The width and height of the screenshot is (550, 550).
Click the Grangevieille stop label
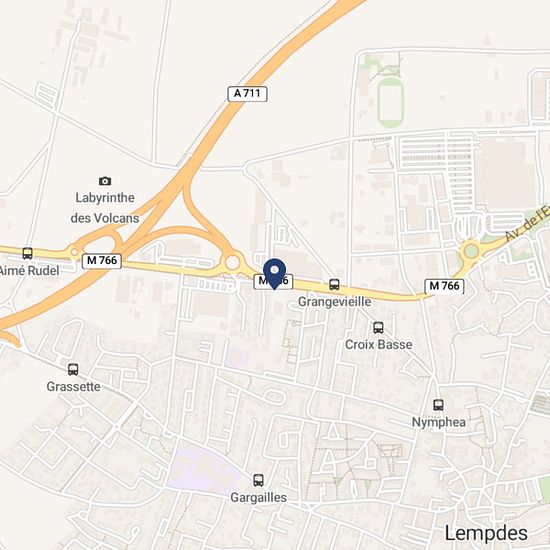334,302
